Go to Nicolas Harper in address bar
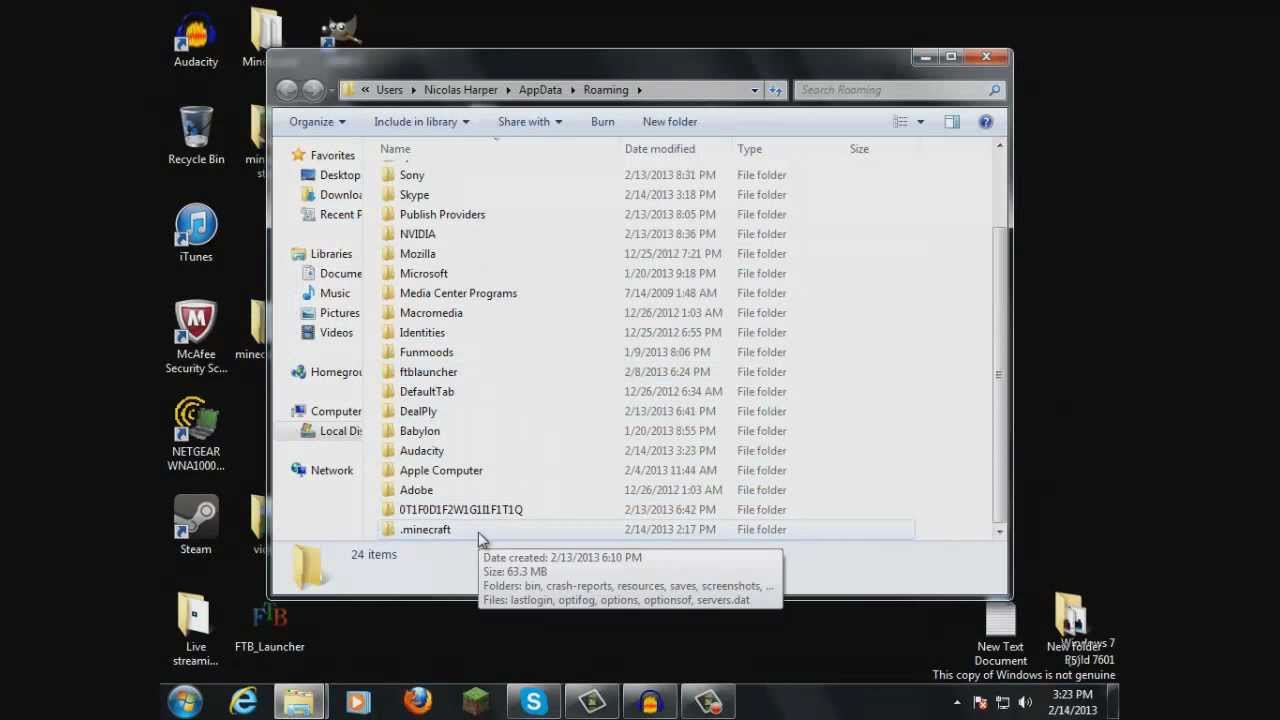 [x=460, y=90]
